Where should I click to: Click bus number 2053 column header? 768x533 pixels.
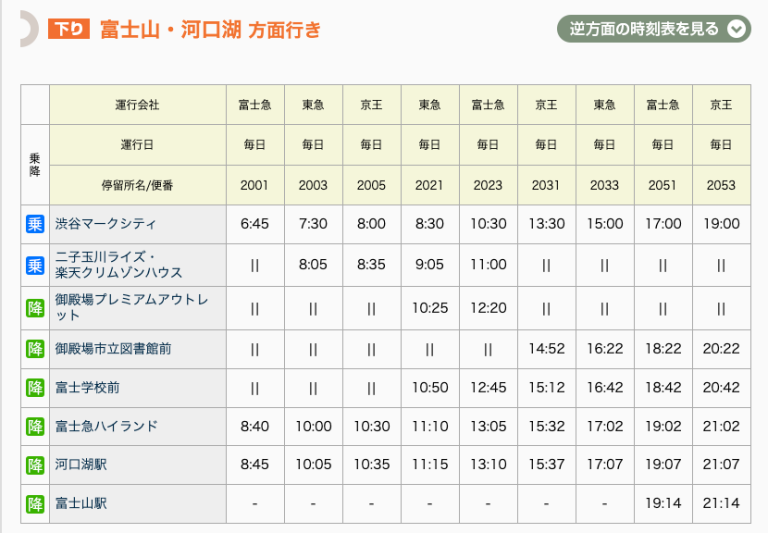[720, 185]
